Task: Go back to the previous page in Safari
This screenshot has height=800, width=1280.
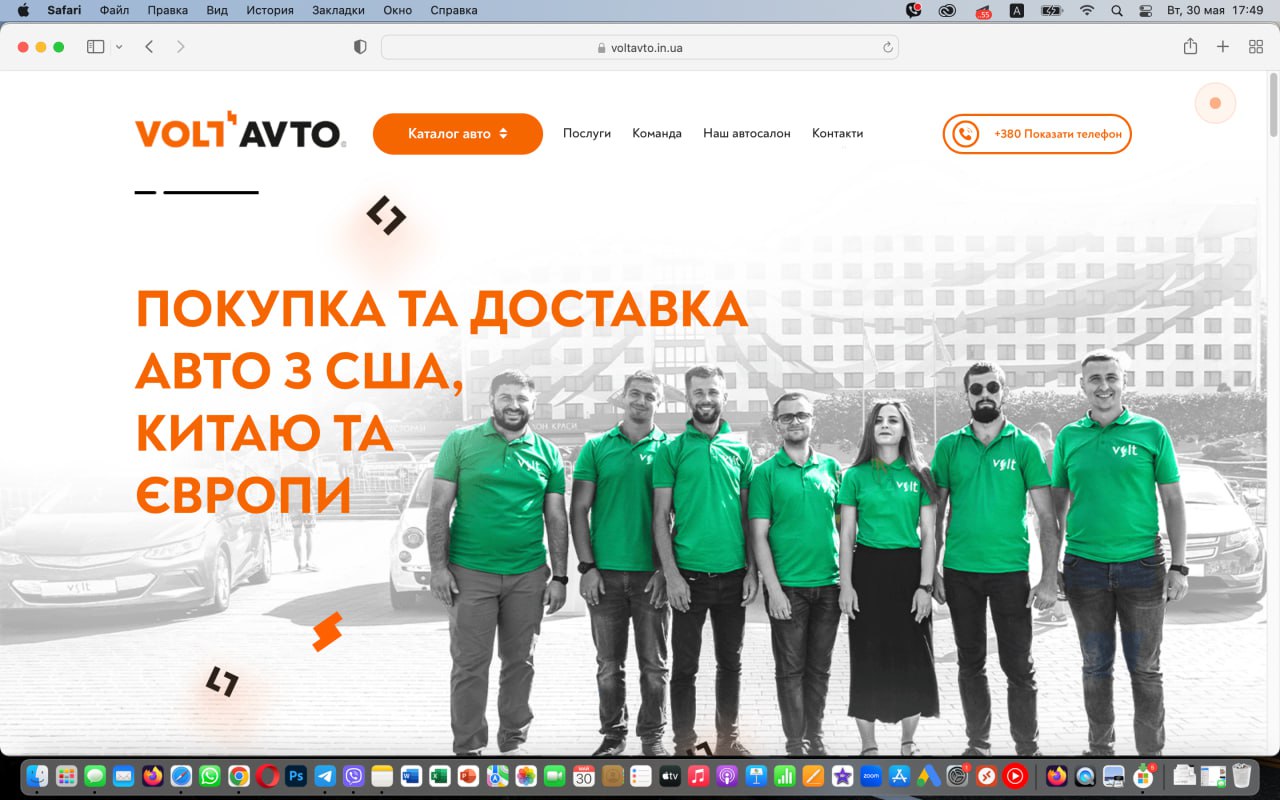Action: (x=149, y=47)
